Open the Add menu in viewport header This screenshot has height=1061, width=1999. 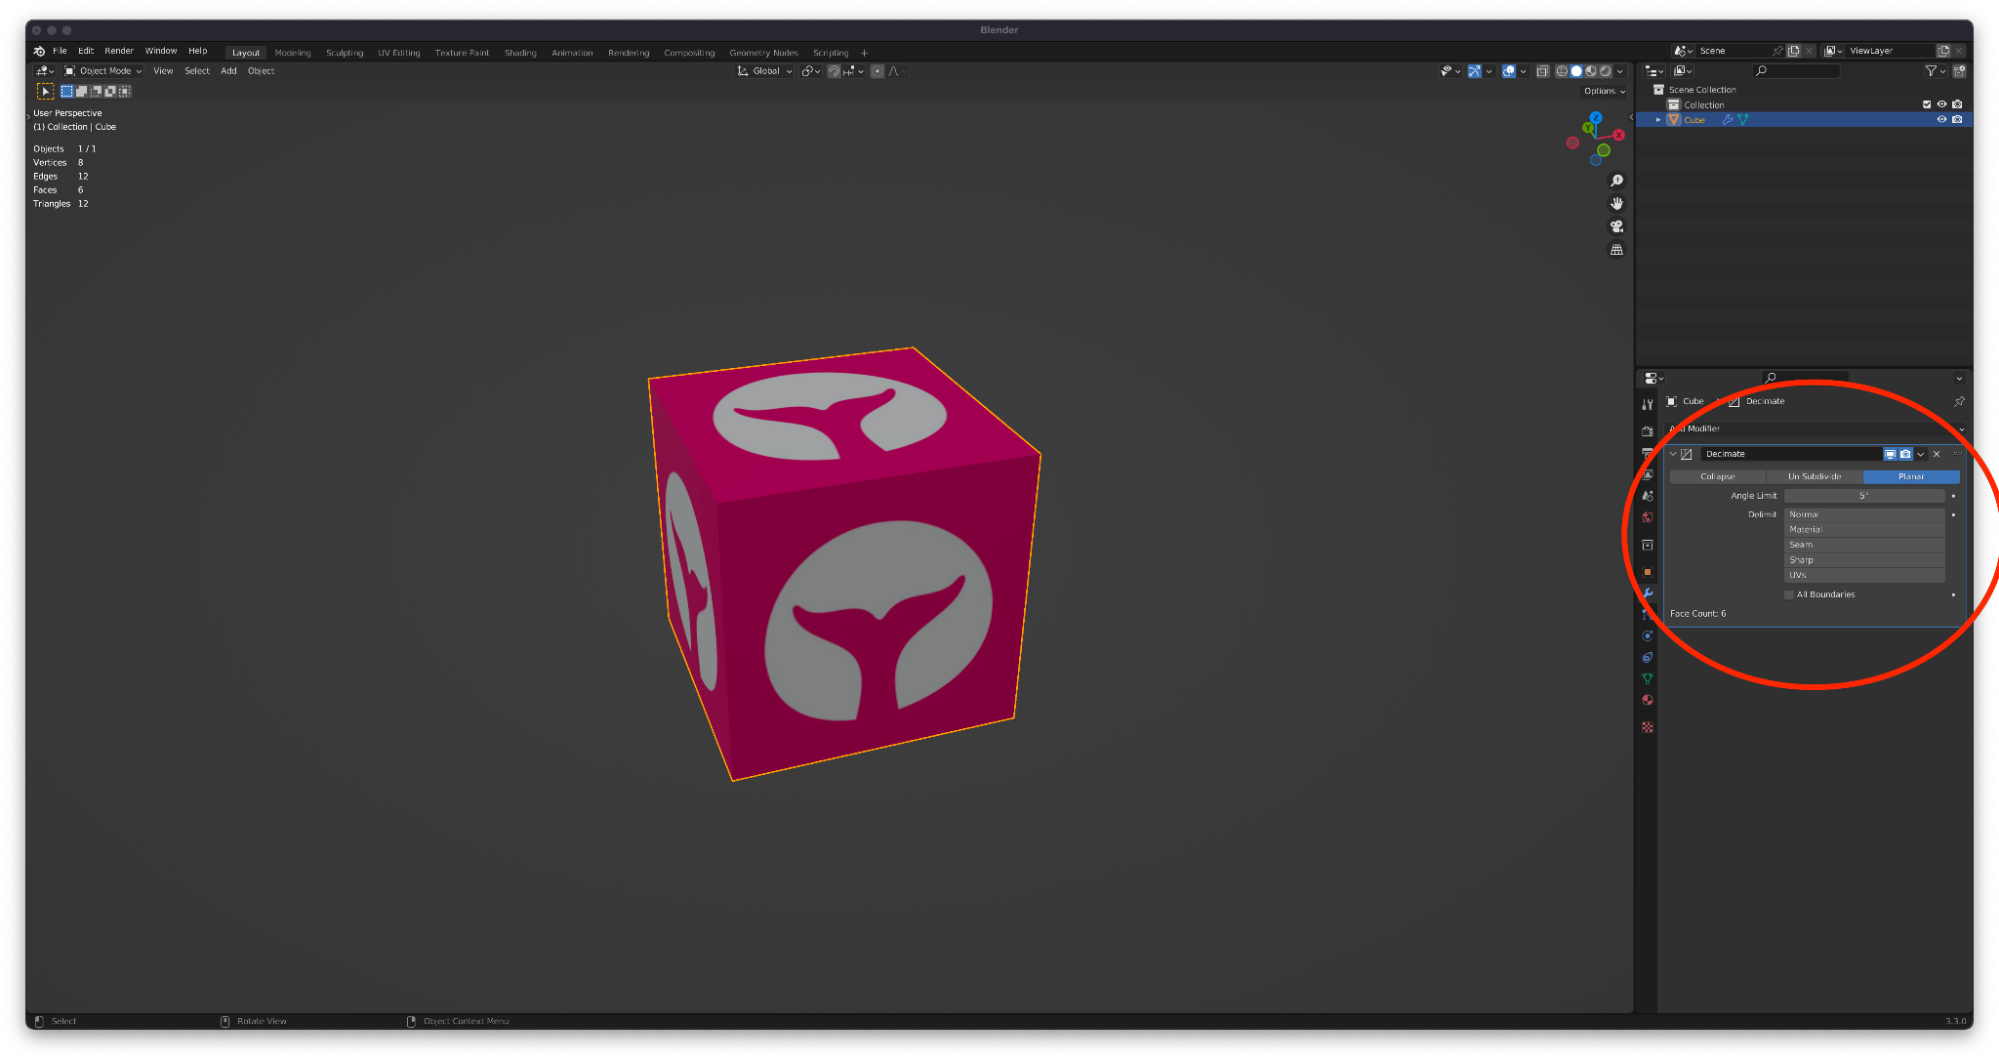tap(229, 71)
